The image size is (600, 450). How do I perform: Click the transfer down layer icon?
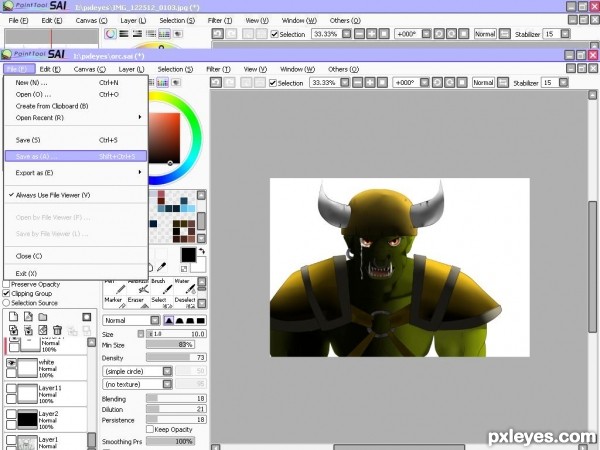[13, 330]
